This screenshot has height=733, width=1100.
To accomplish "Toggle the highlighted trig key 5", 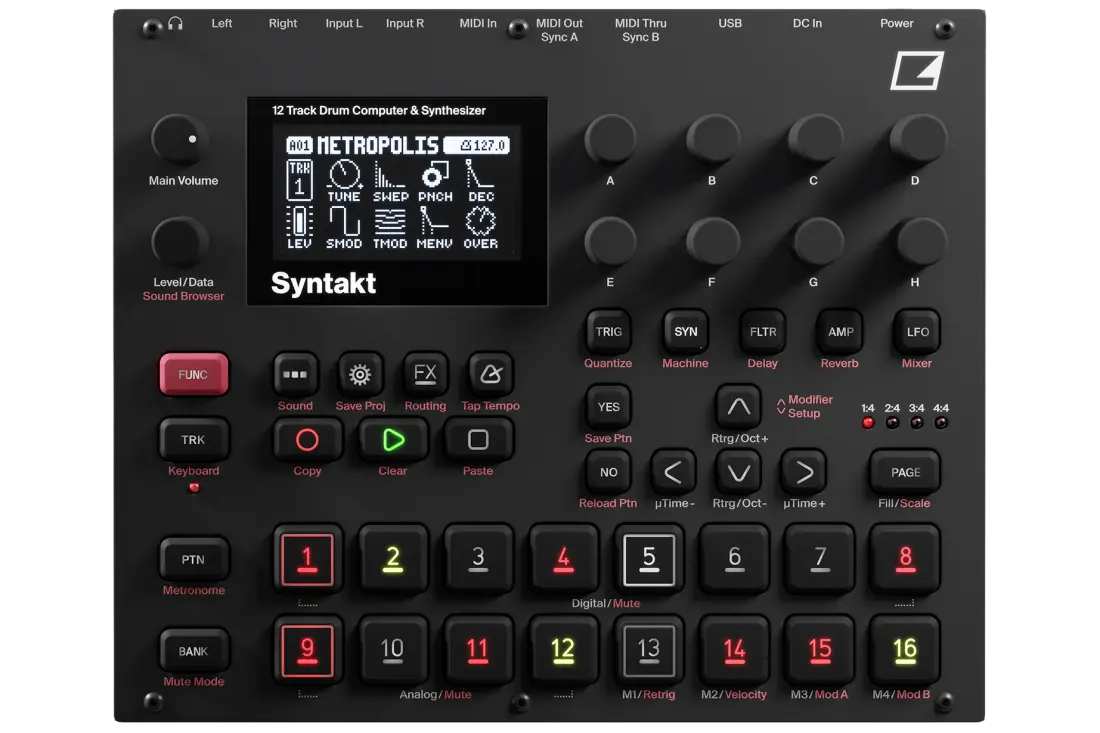I will [x=649, y=559].
